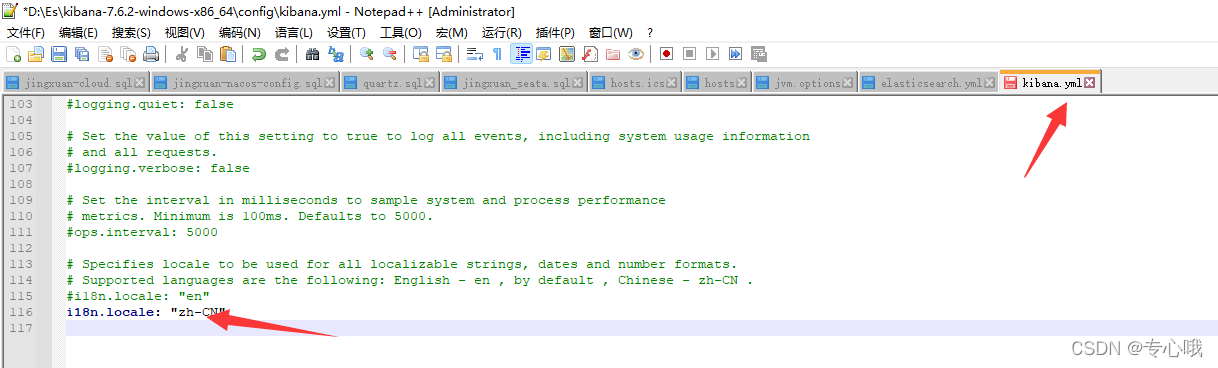Open the 插件(P) menu
Screen dimensions: 1218x368
pyautogui.click(x=555, y=33)
